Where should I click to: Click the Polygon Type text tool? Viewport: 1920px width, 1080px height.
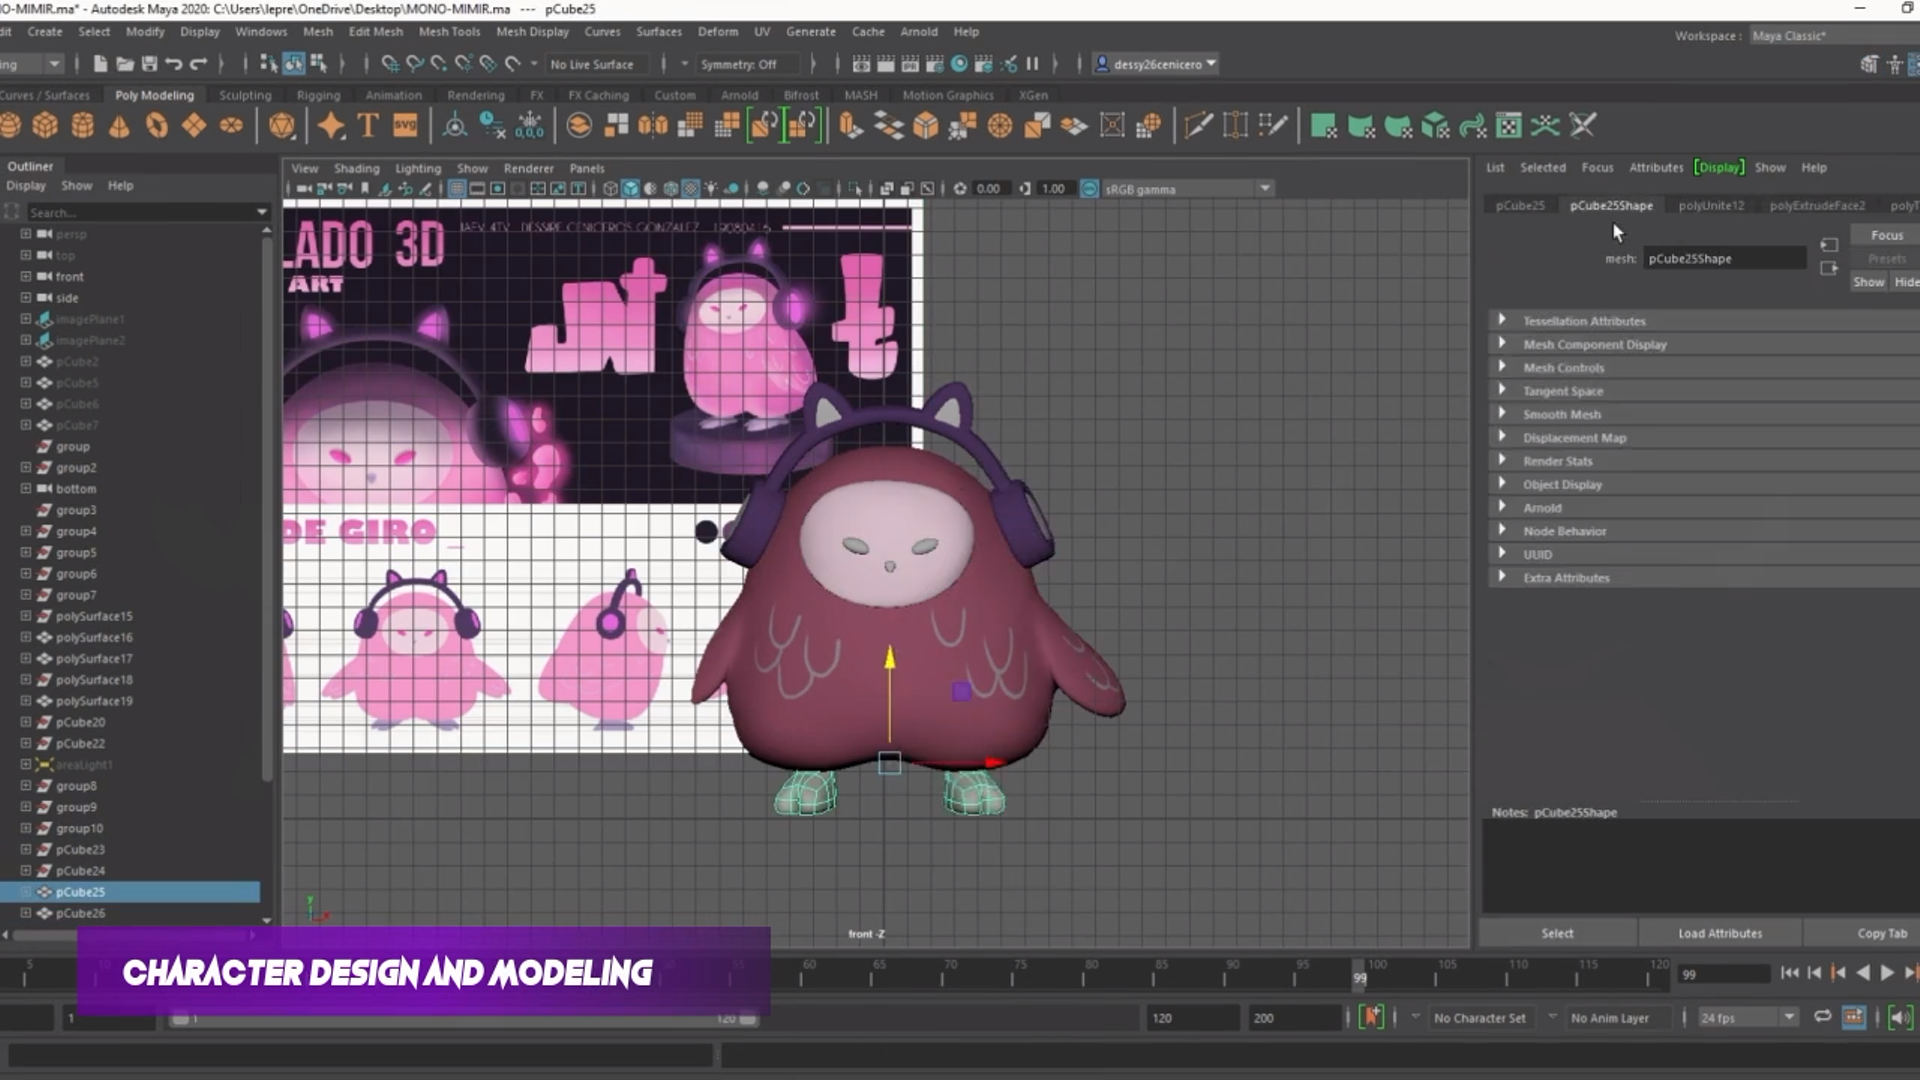(368, 126)
